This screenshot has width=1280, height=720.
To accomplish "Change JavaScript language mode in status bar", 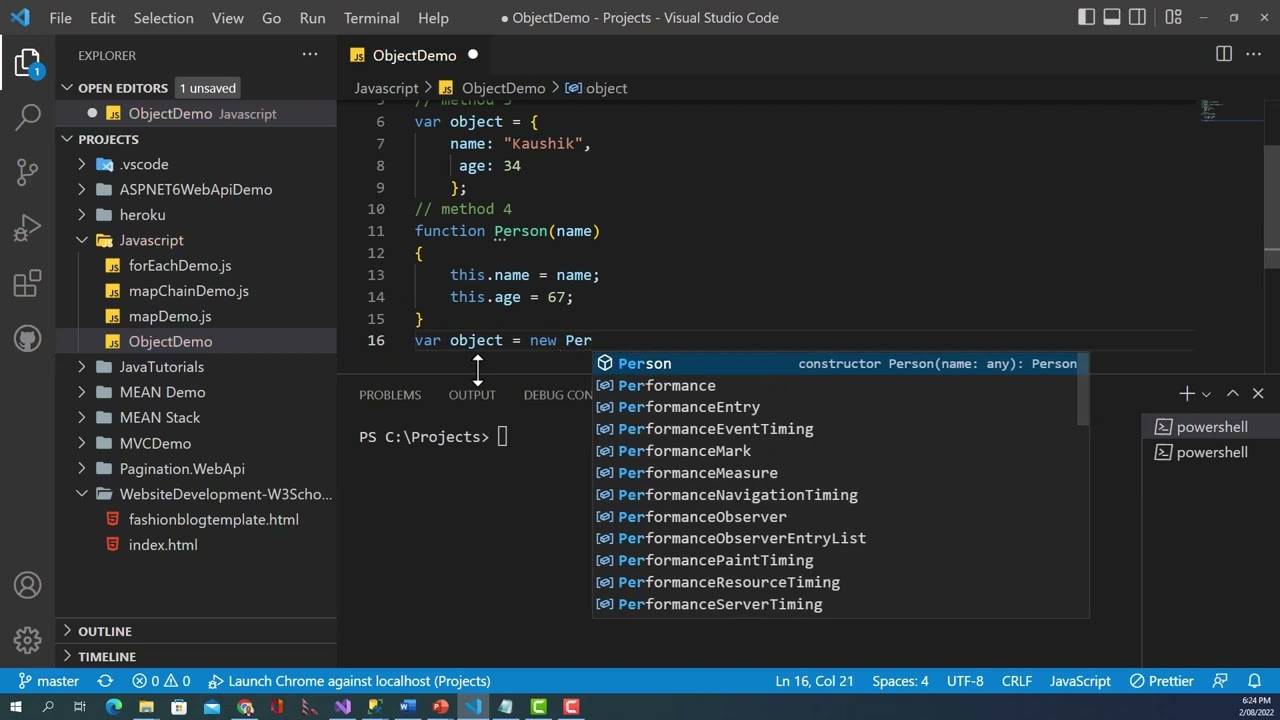I will (x=1080, y=681).
